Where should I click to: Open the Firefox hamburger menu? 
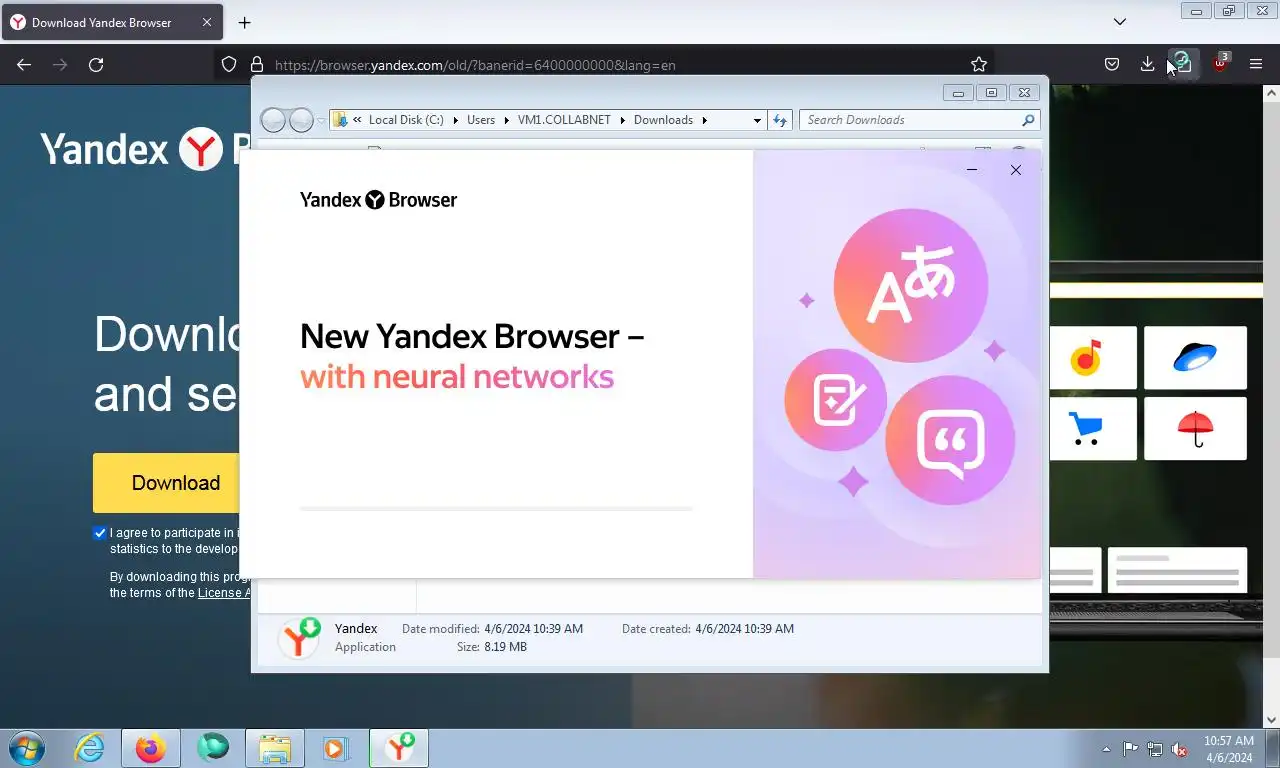[x=1256, y=64]
